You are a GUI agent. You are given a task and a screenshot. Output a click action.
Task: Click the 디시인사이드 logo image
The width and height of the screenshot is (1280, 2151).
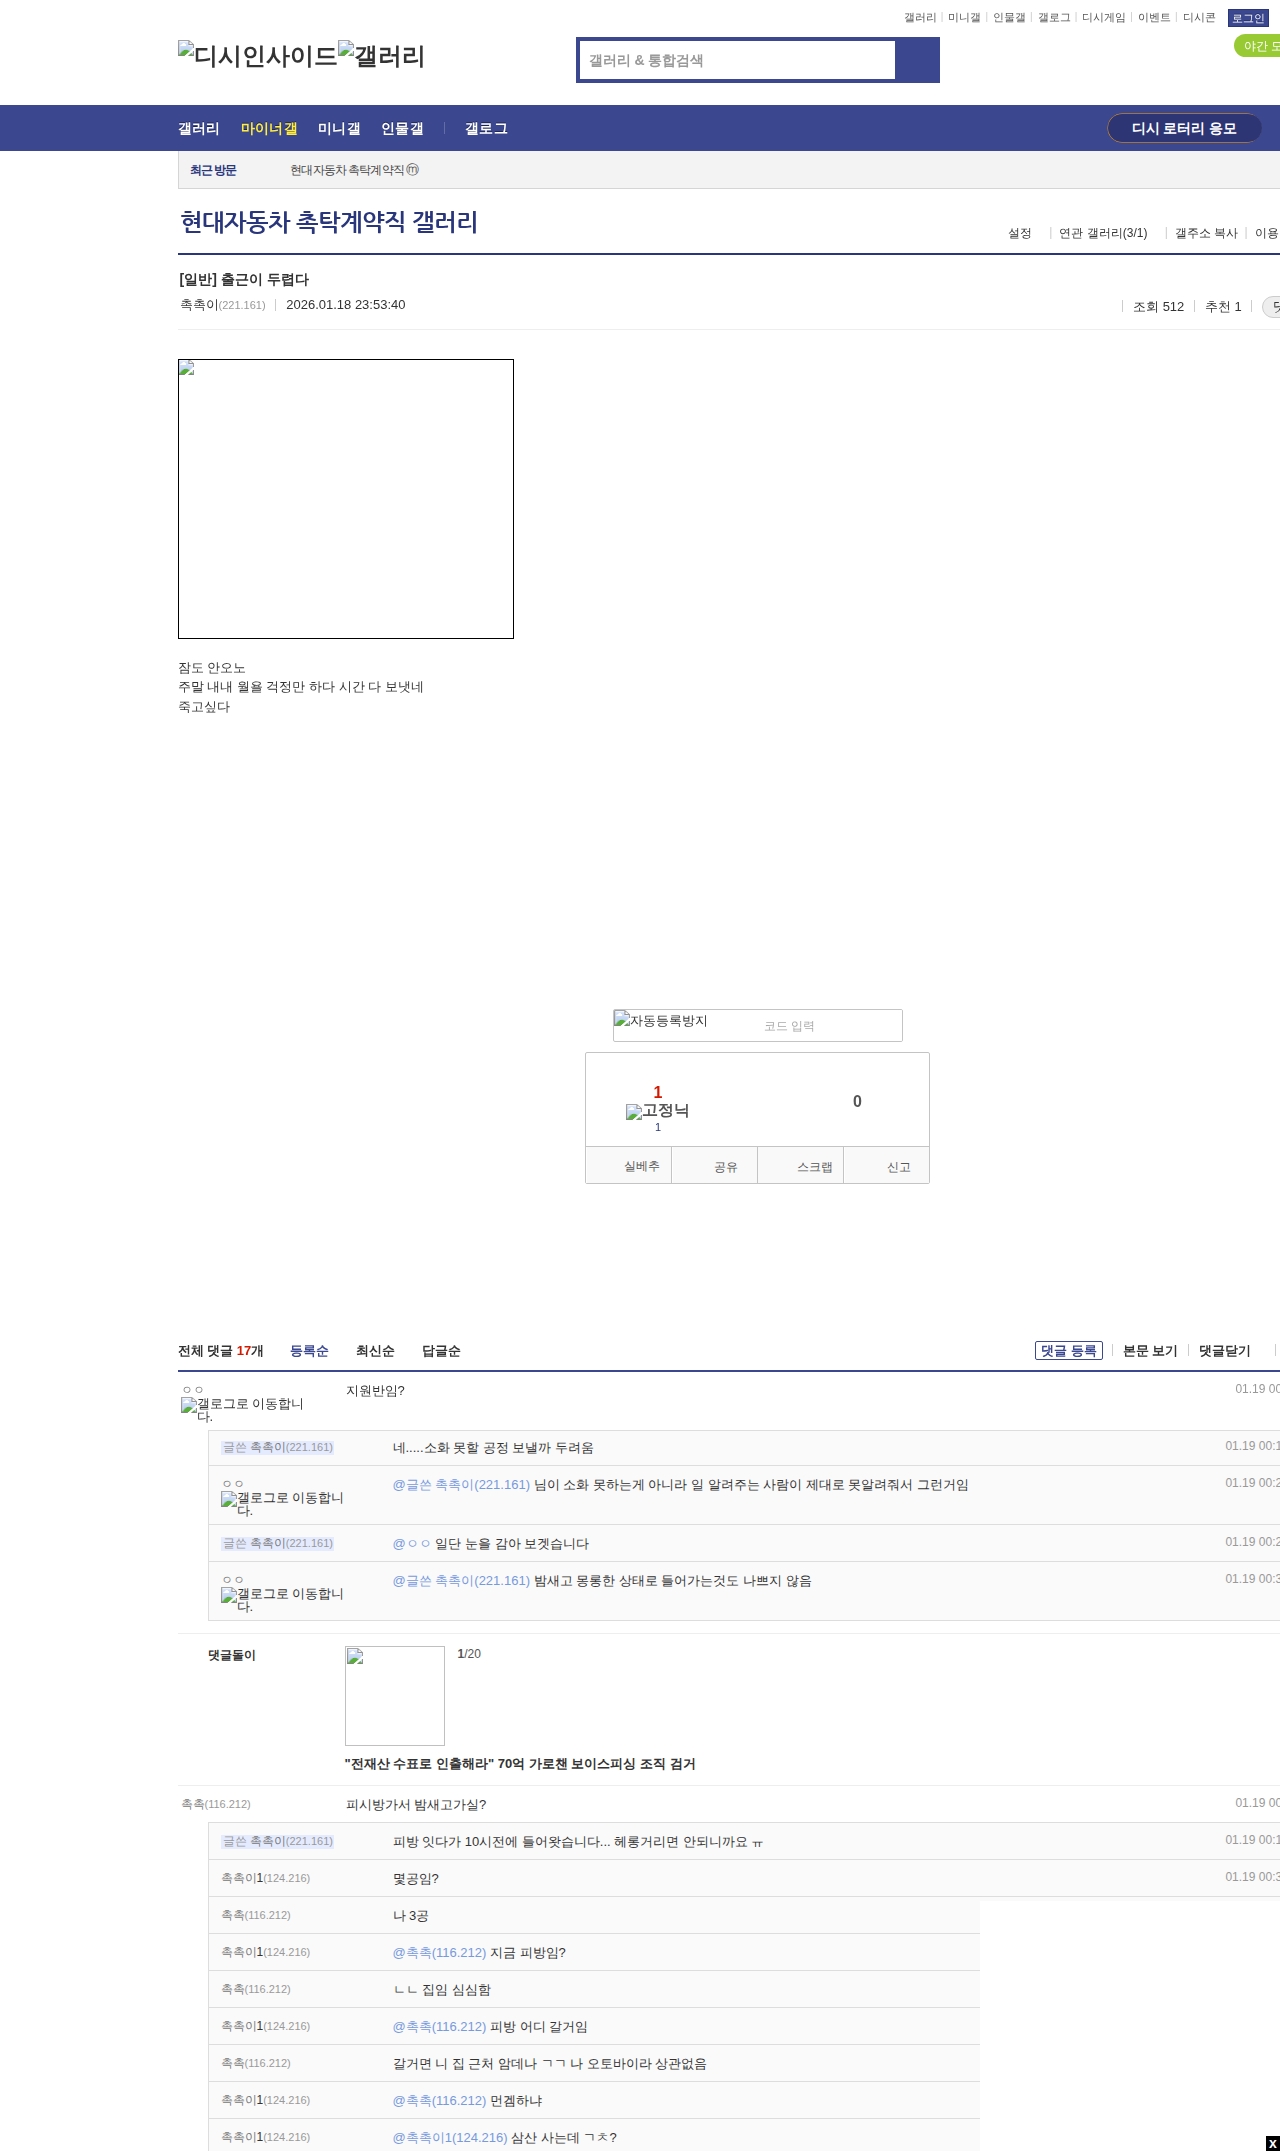(x=258, y=56)
